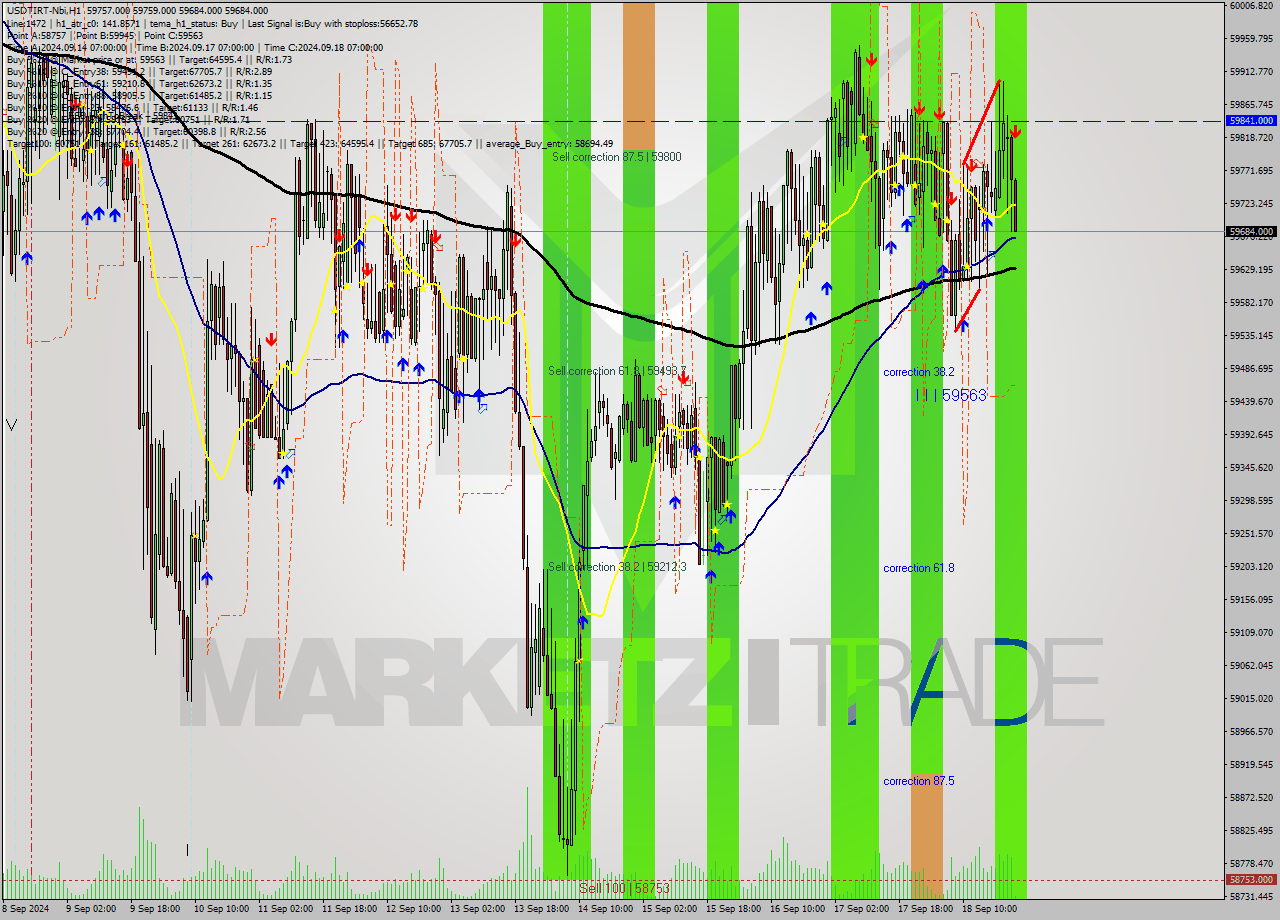This screenshot has width=1280, height=920.
Task: Click price axis value 60006.820
Action: 1251,6
